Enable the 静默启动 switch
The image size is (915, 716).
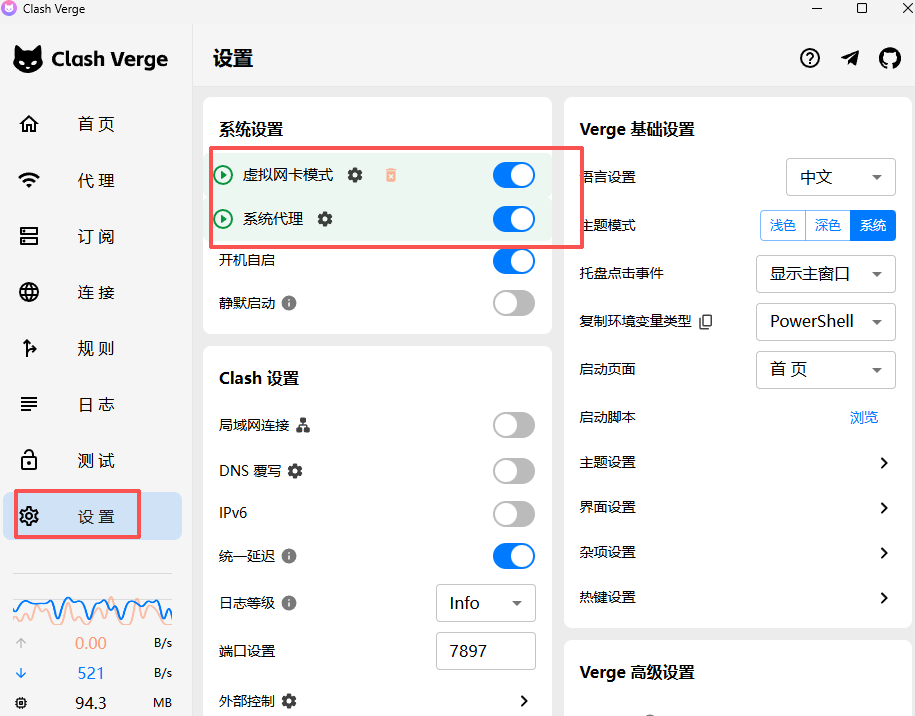(x=514, y=303)
